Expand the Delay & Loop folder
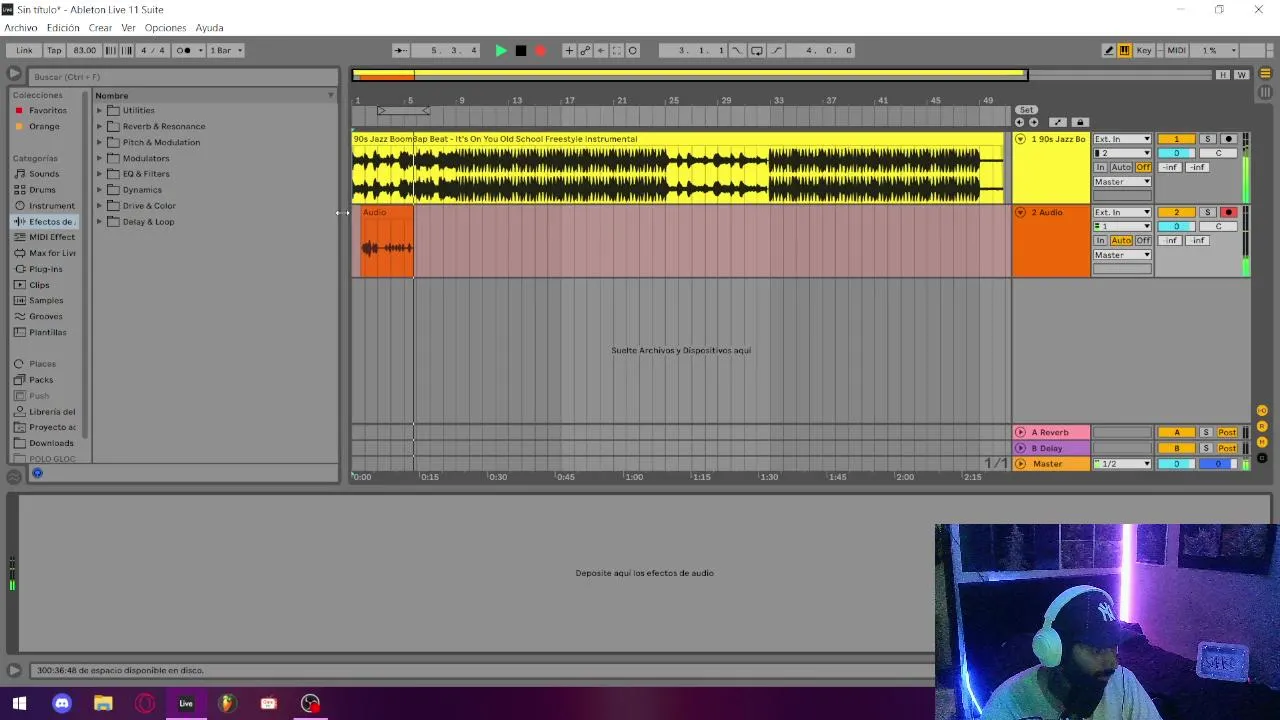1280x720 pixels. 100,222
